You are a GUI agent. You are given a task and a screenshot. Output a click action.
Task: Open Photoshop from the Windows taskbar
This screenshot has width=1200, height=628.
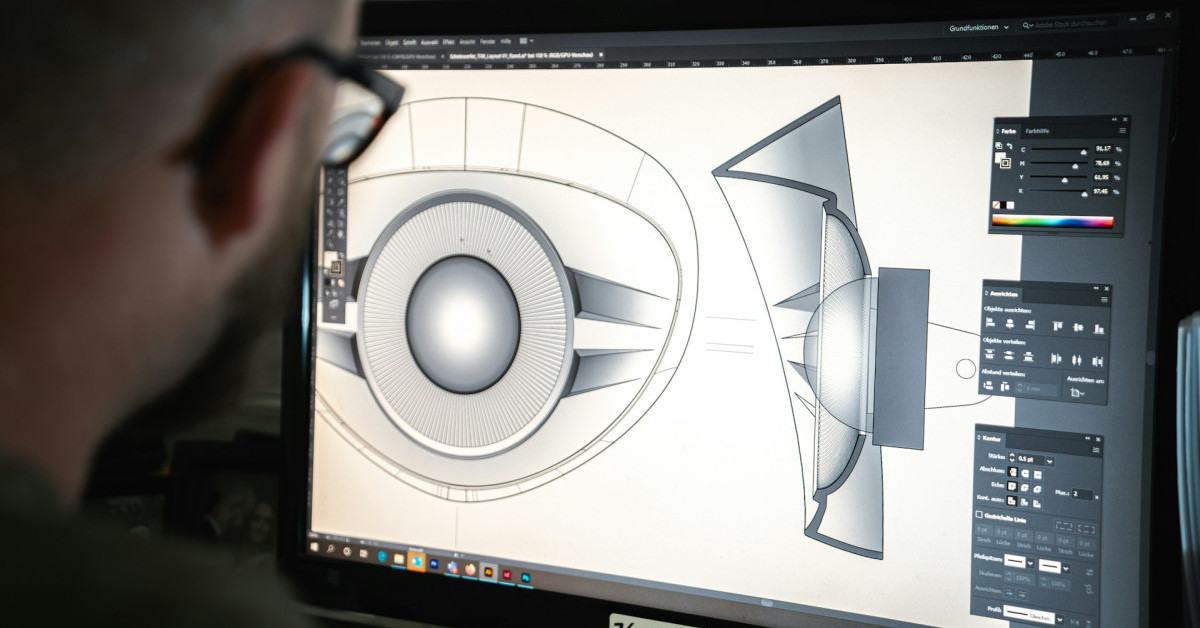point(434,563)
